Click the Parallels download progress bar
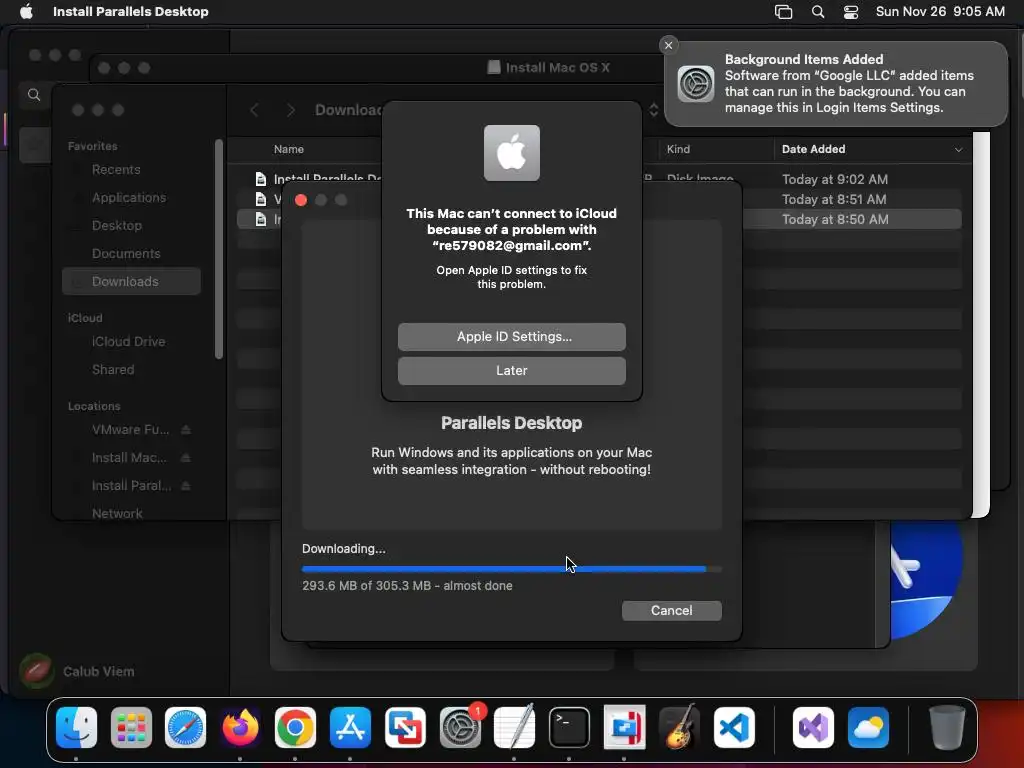This screenshot has width=1024, height=768. tap(511, 569)
